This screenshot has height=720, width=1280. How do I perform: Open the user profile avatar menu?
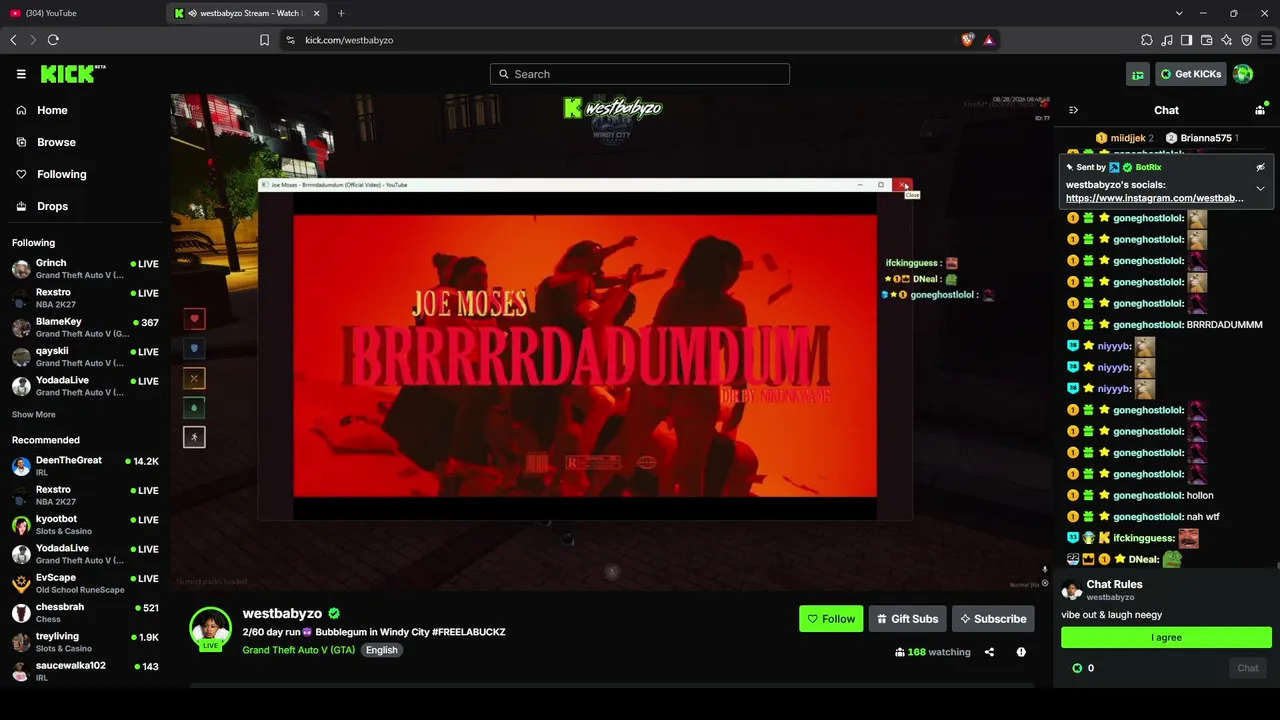(1243, 74)
